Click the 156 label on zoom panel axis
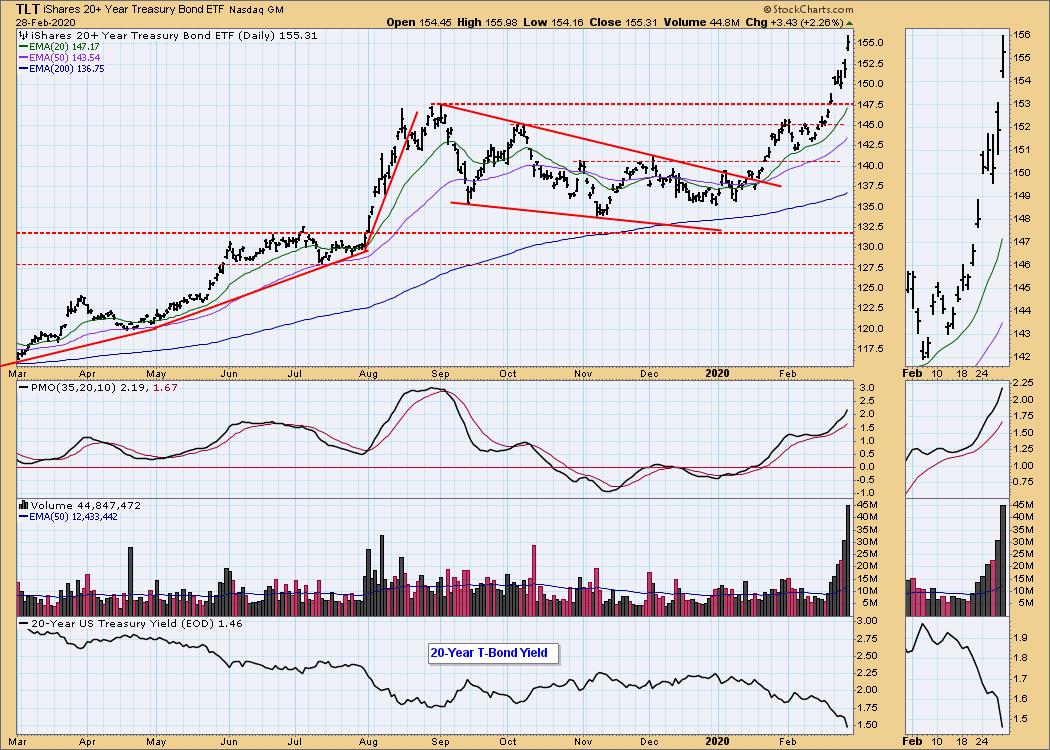 click(1021, 35)
